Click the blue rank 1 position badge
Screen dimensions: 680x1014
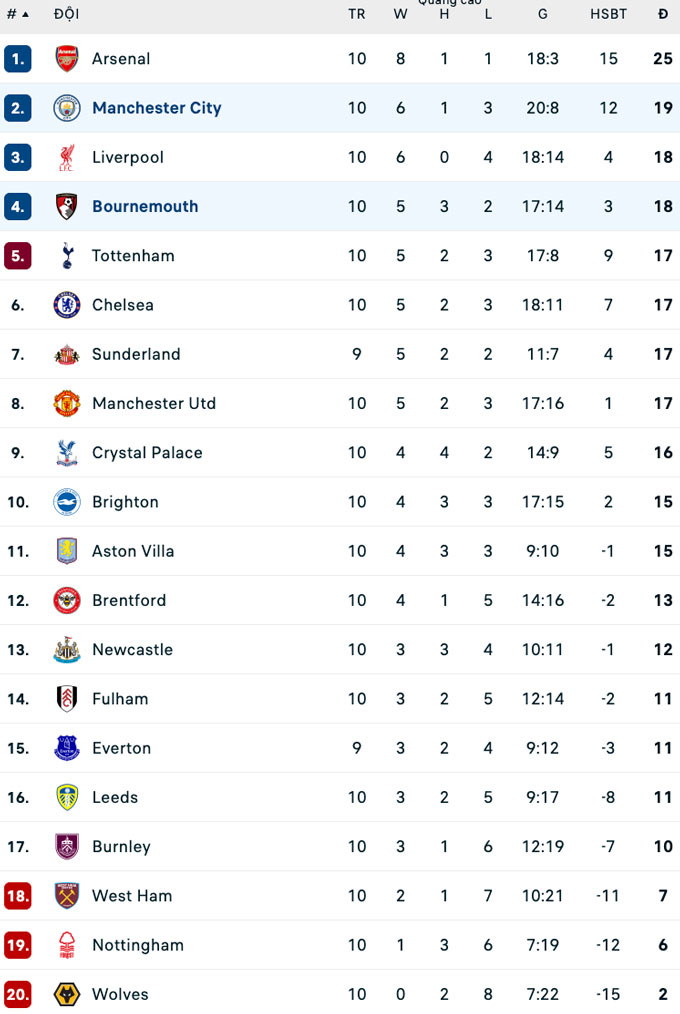coord(18,59)
